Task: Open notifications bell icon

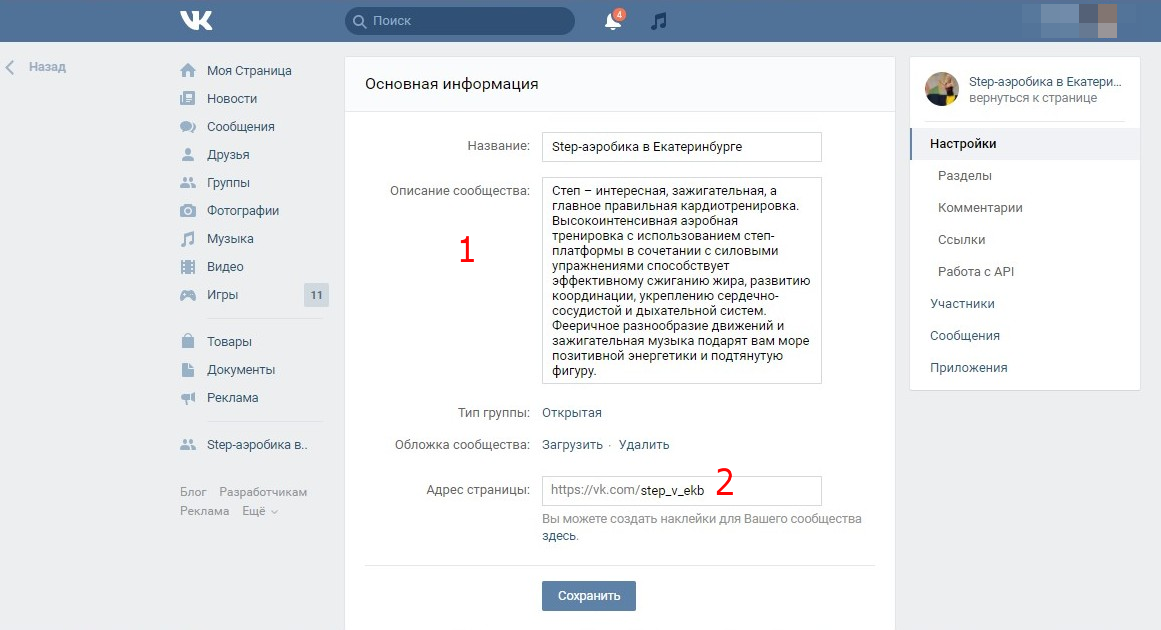Action: [x=613, y=21]
